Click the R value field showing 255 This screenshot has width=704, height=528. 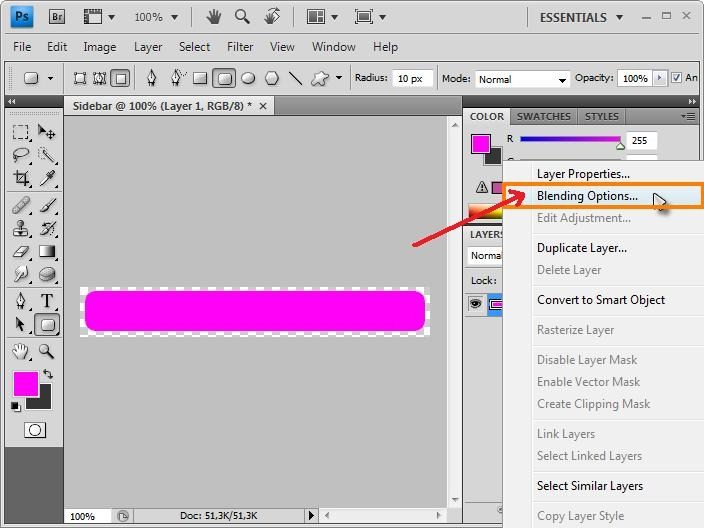coord(642,141)
